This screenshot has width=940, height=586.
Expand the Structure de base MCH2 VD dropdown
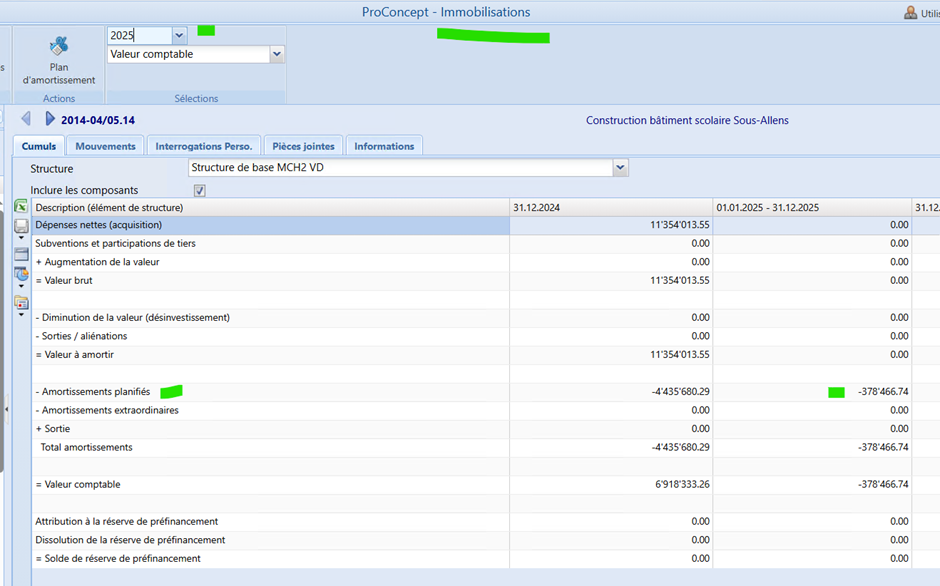point(621,168)
